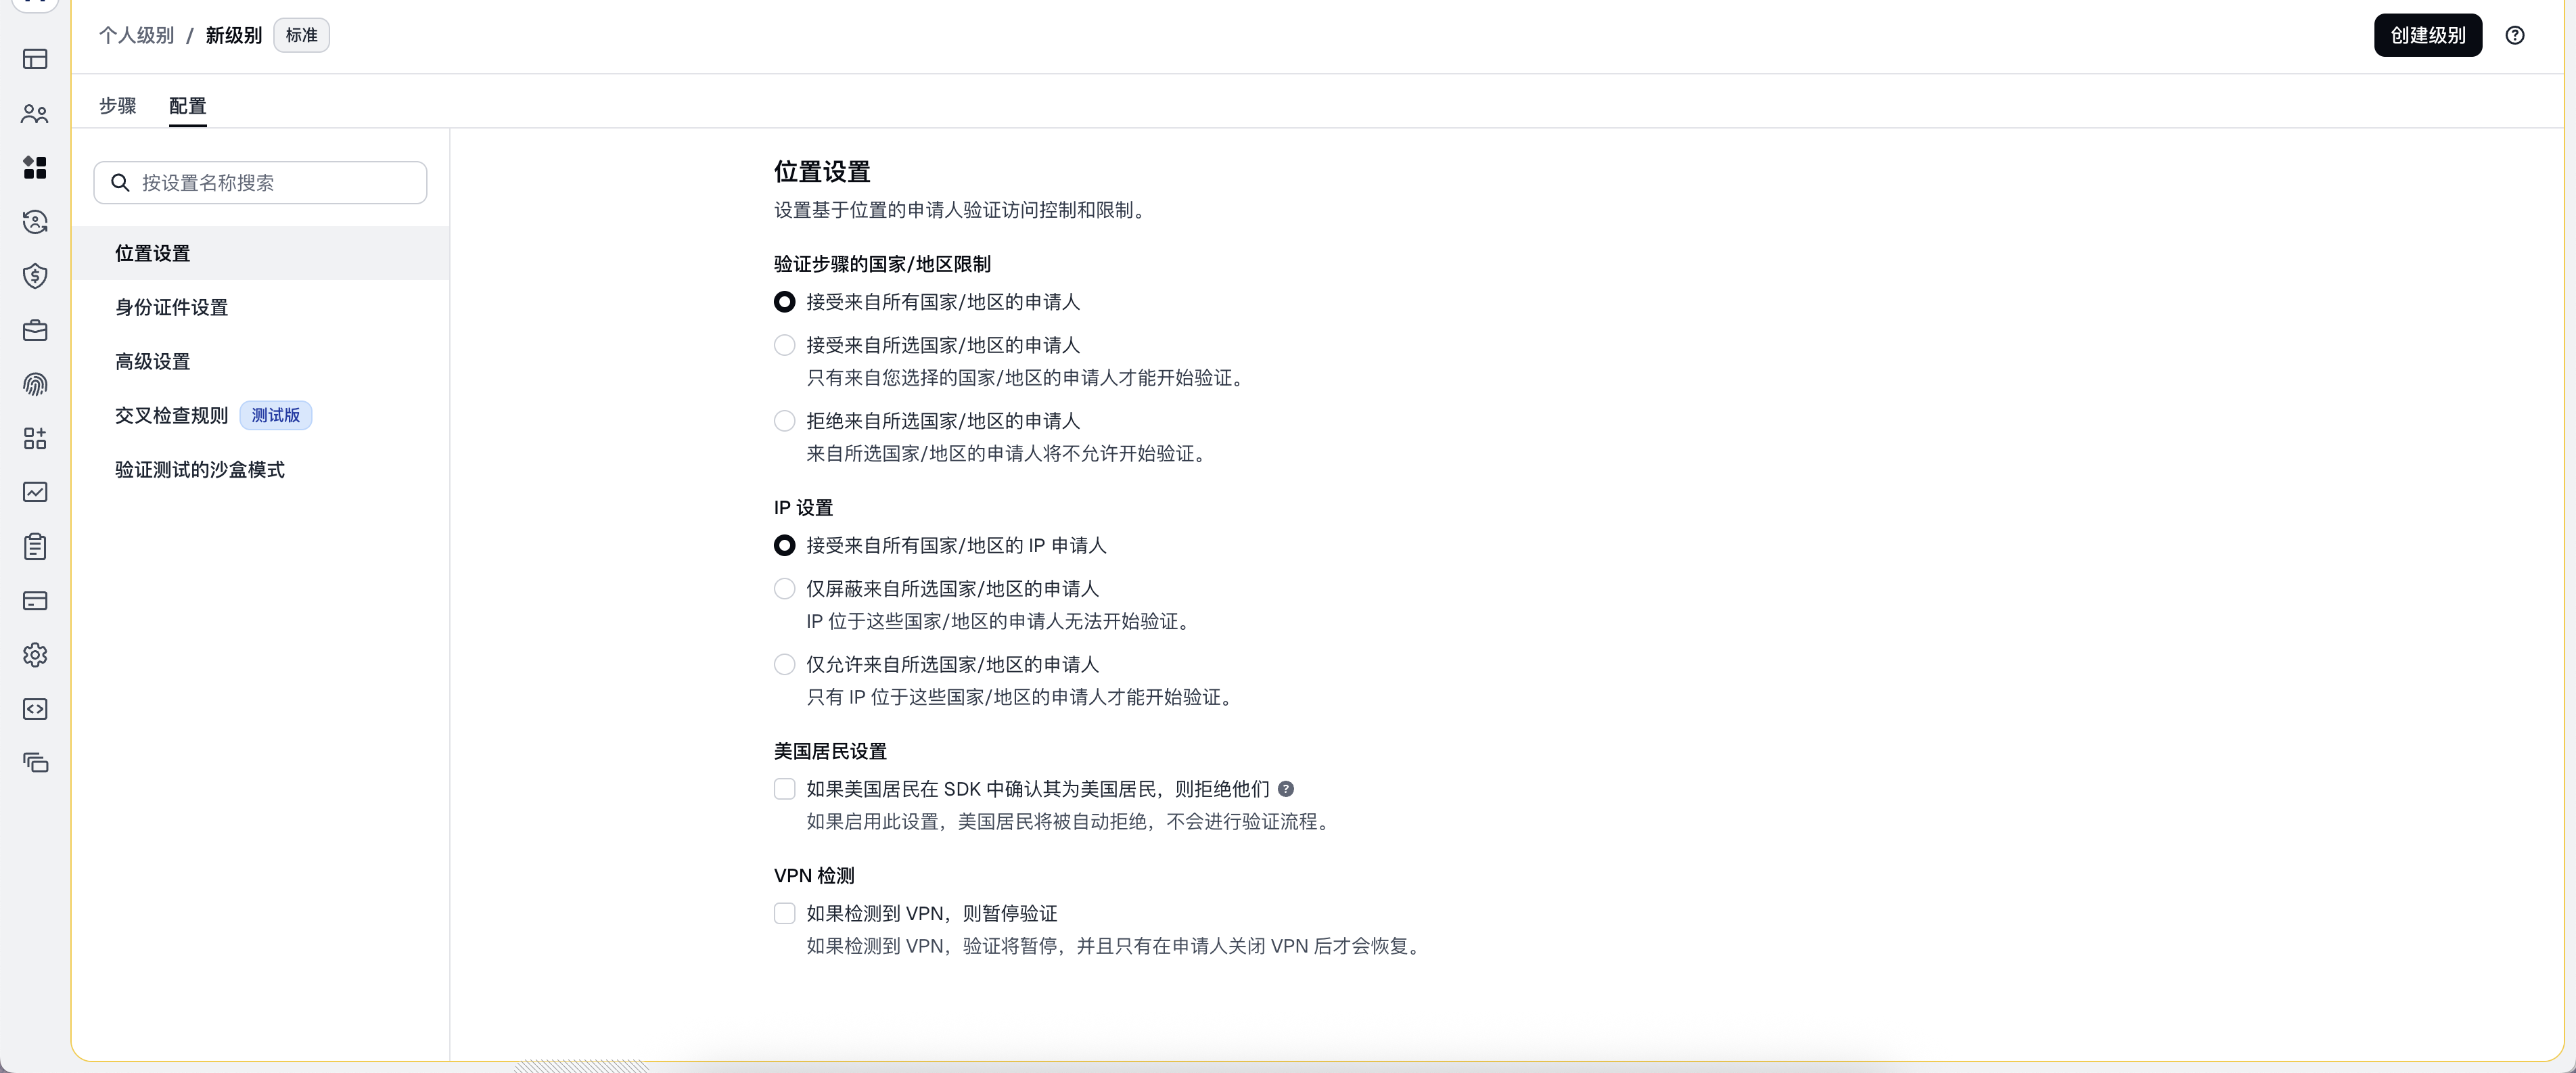Viewport: 2576px width, 1073px height.
Task: Click text 只有来自您选择的国家/地区的申请人才能开始验证
Action: (x=1025, y=378)
